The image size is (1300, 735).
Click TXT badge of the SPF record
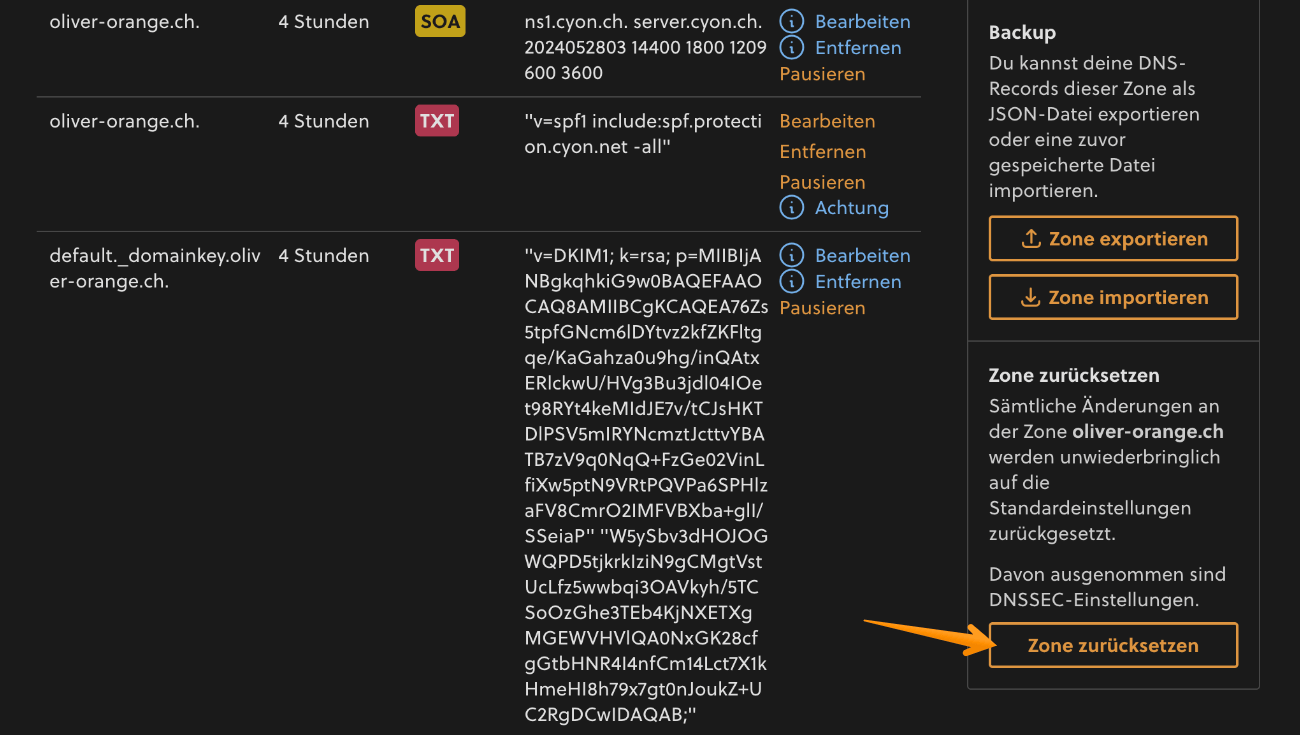[x=437, y=121]
